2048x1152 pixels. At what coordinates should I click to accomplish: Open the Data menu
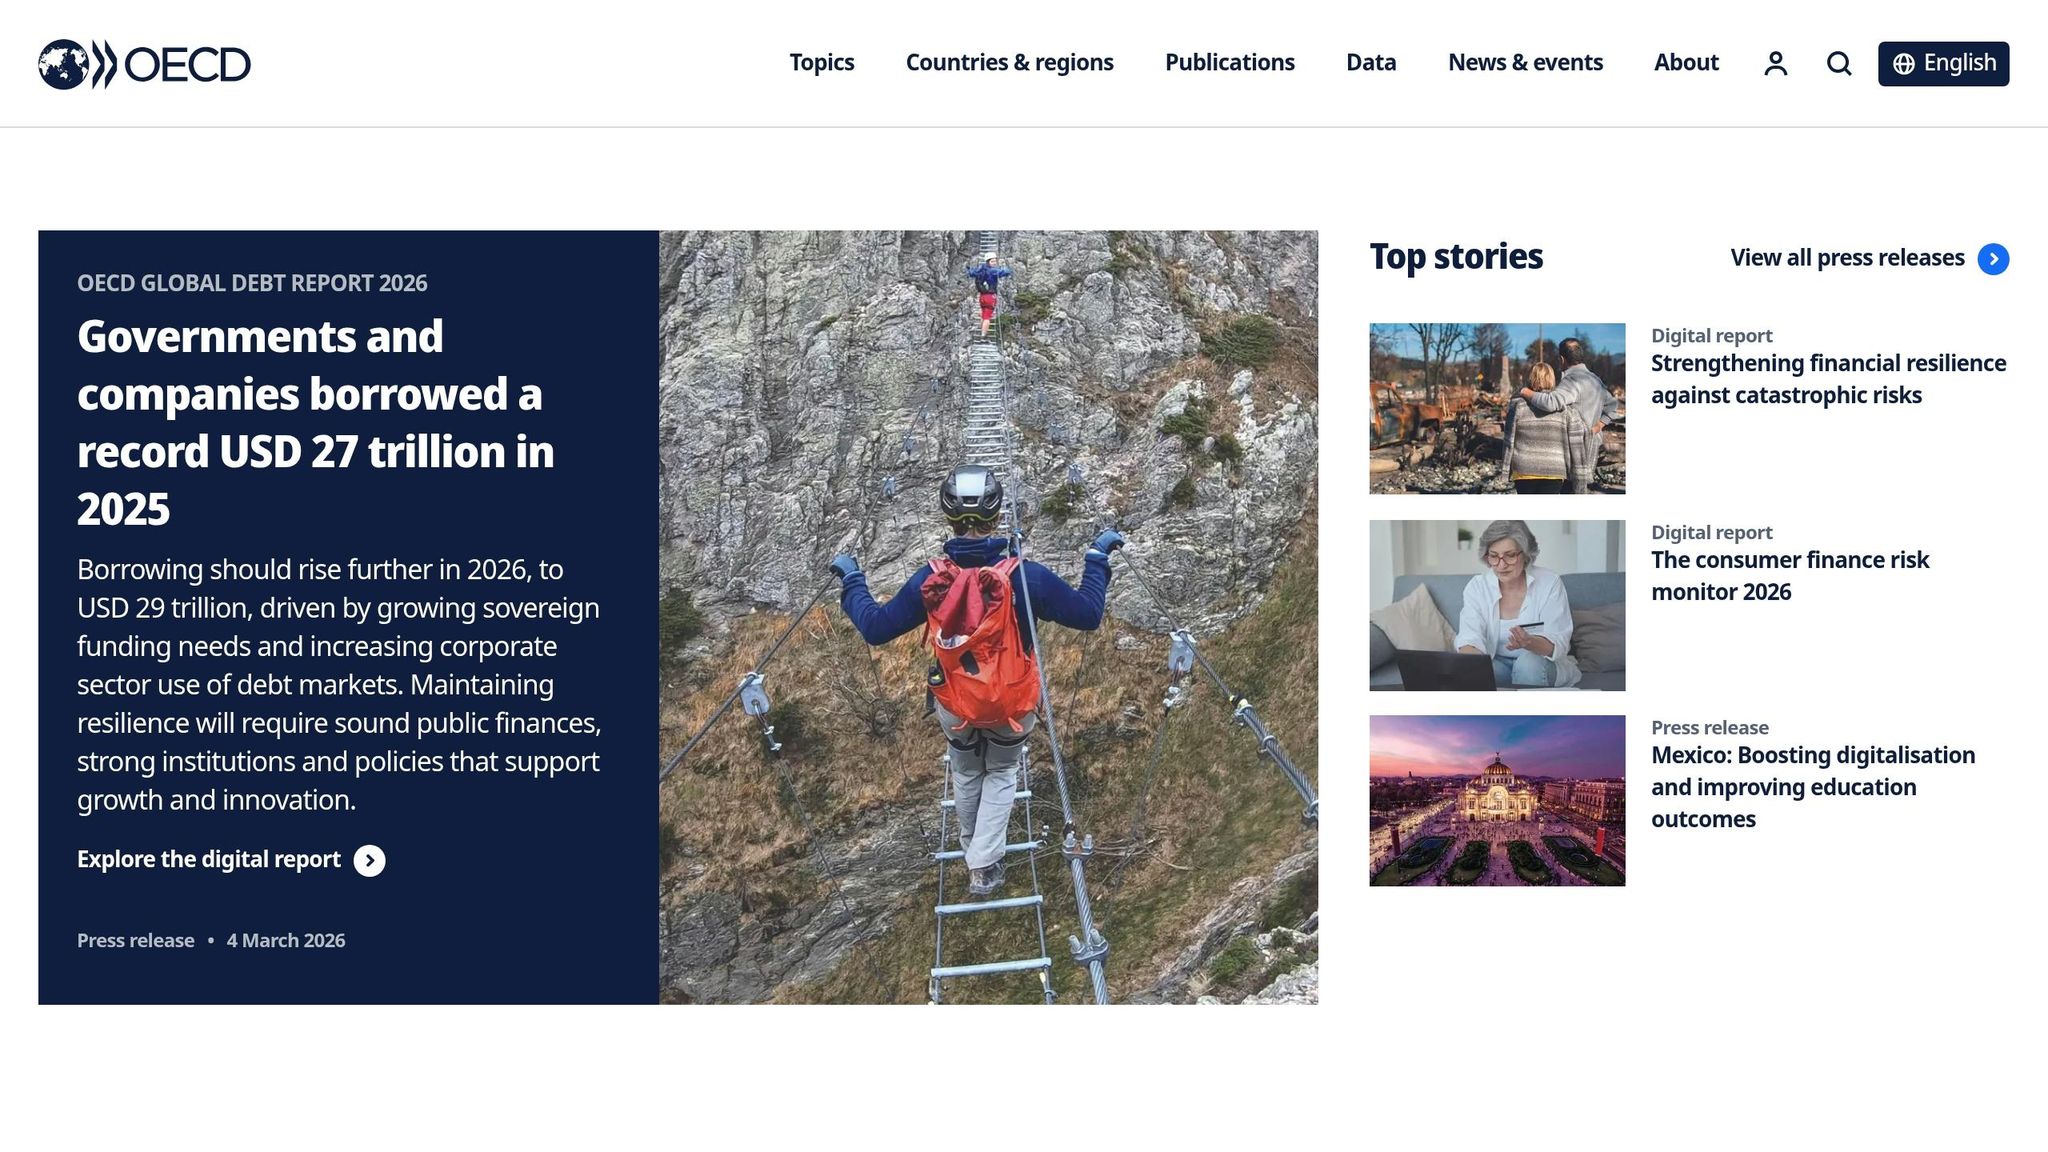pos(1370,63)
